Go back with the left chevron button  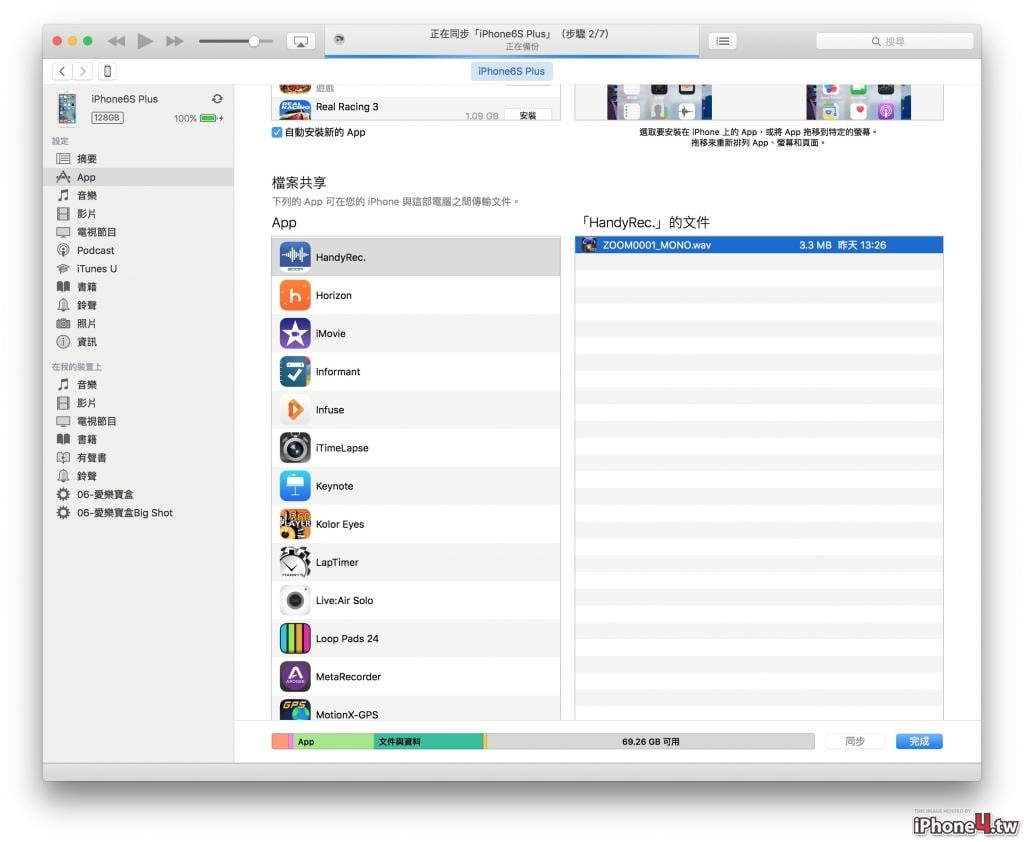tap(62, 71)
